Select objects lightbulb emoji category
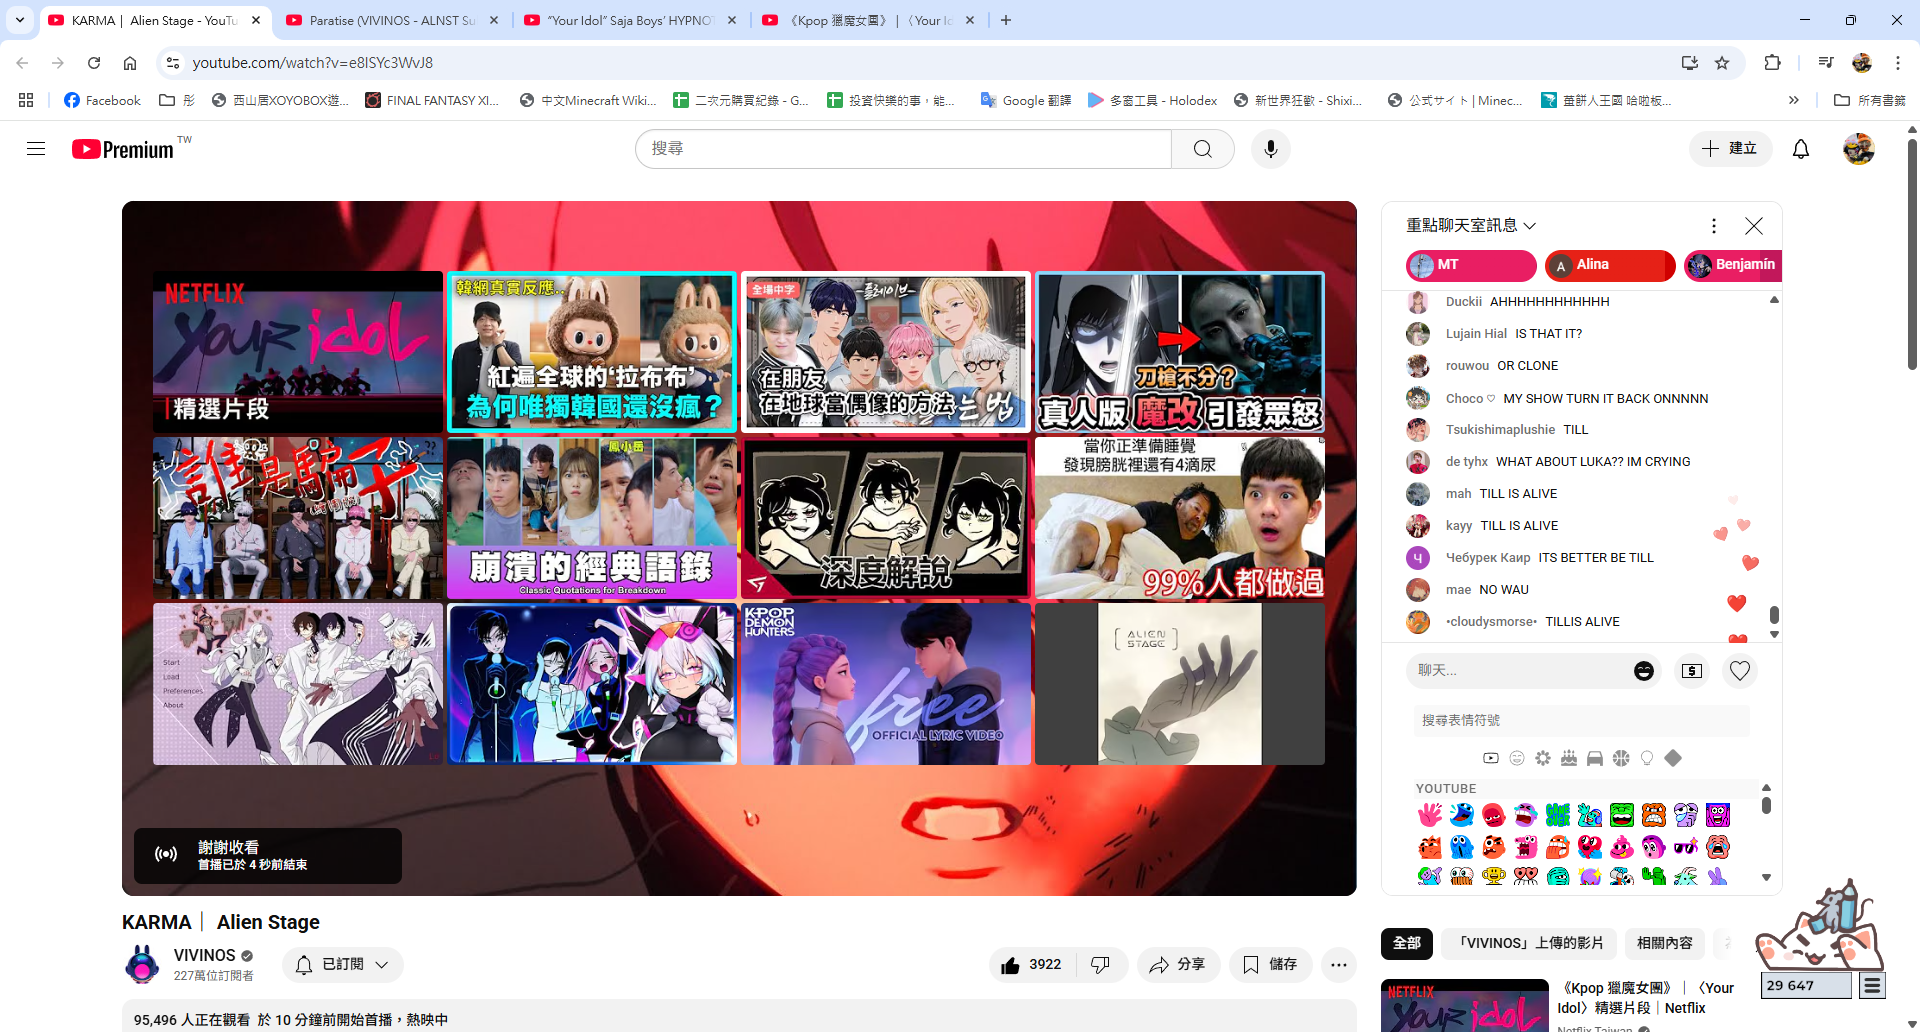Image resolution: width=1920 pixels, height=1032 pixels. tap(1647, 758)
